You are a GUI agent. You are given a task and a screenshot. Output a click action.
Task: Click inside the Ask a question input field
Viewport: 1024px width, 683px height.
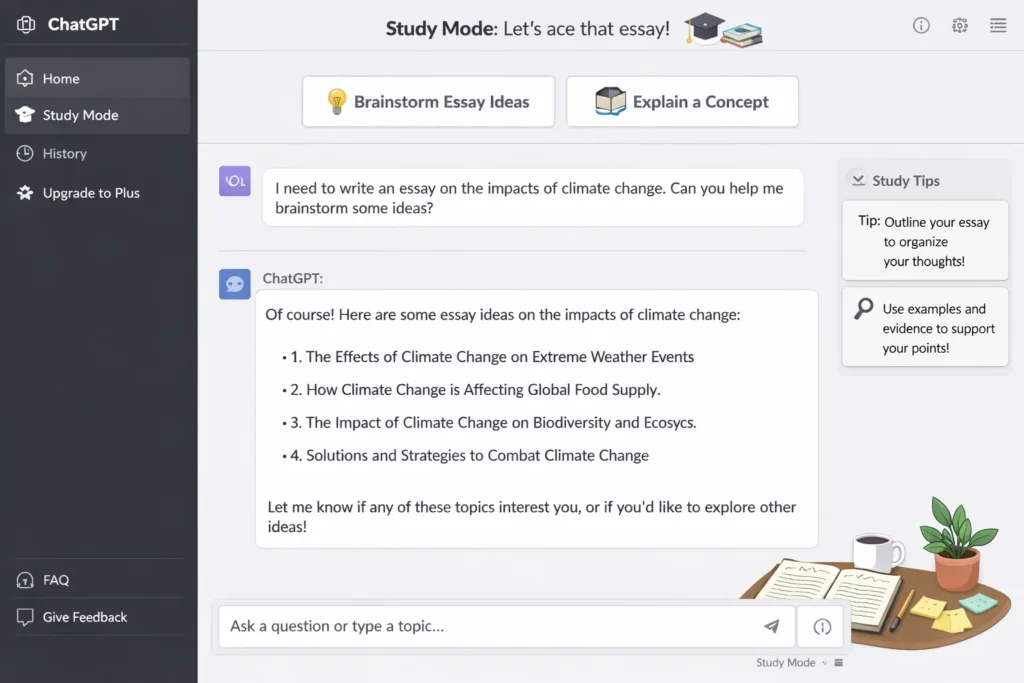[450, 627]
